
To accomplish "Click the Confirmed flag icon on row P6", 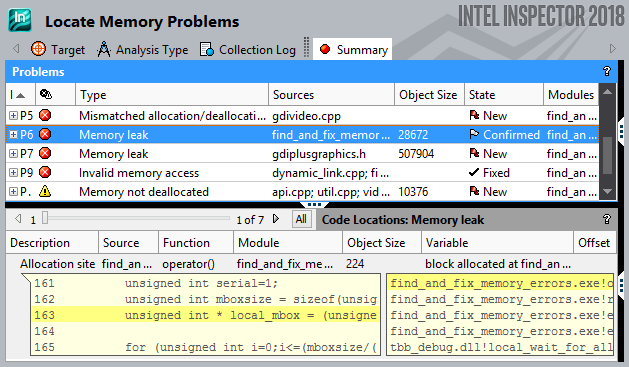I will tap(474, 134).
